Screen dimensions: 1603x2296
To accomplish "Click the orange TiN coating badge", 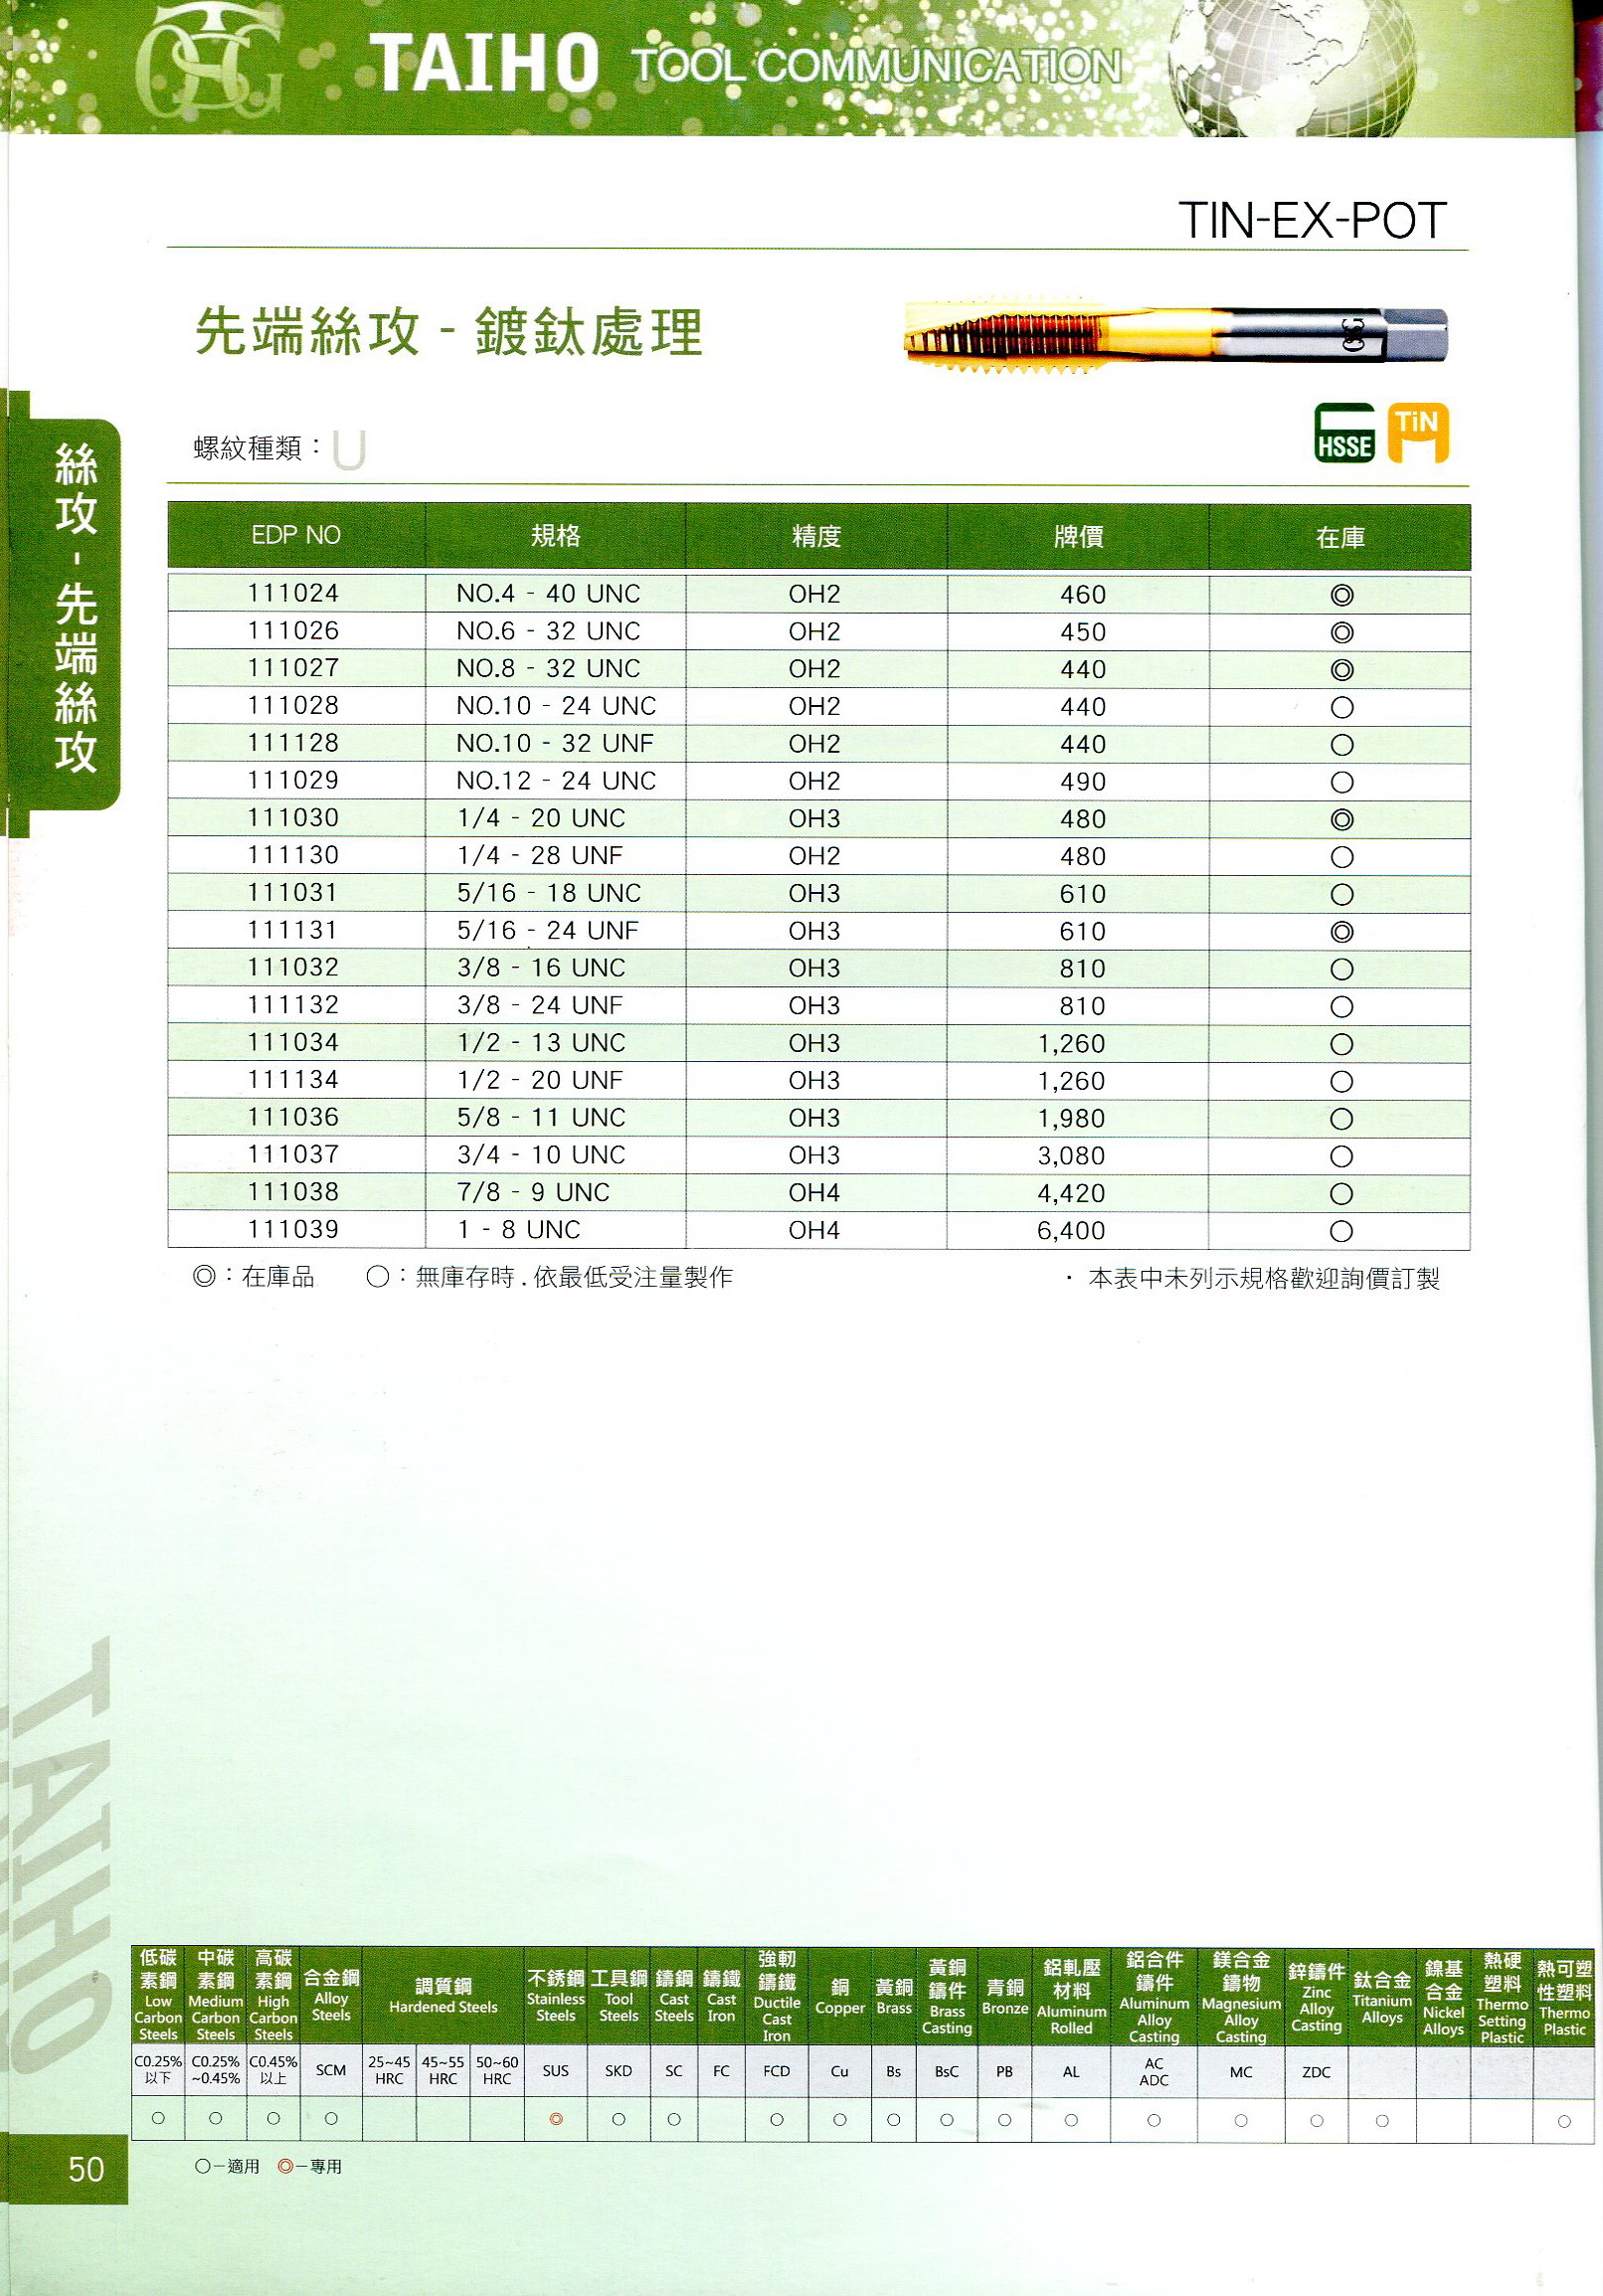I will click(x=1418, y=433).
